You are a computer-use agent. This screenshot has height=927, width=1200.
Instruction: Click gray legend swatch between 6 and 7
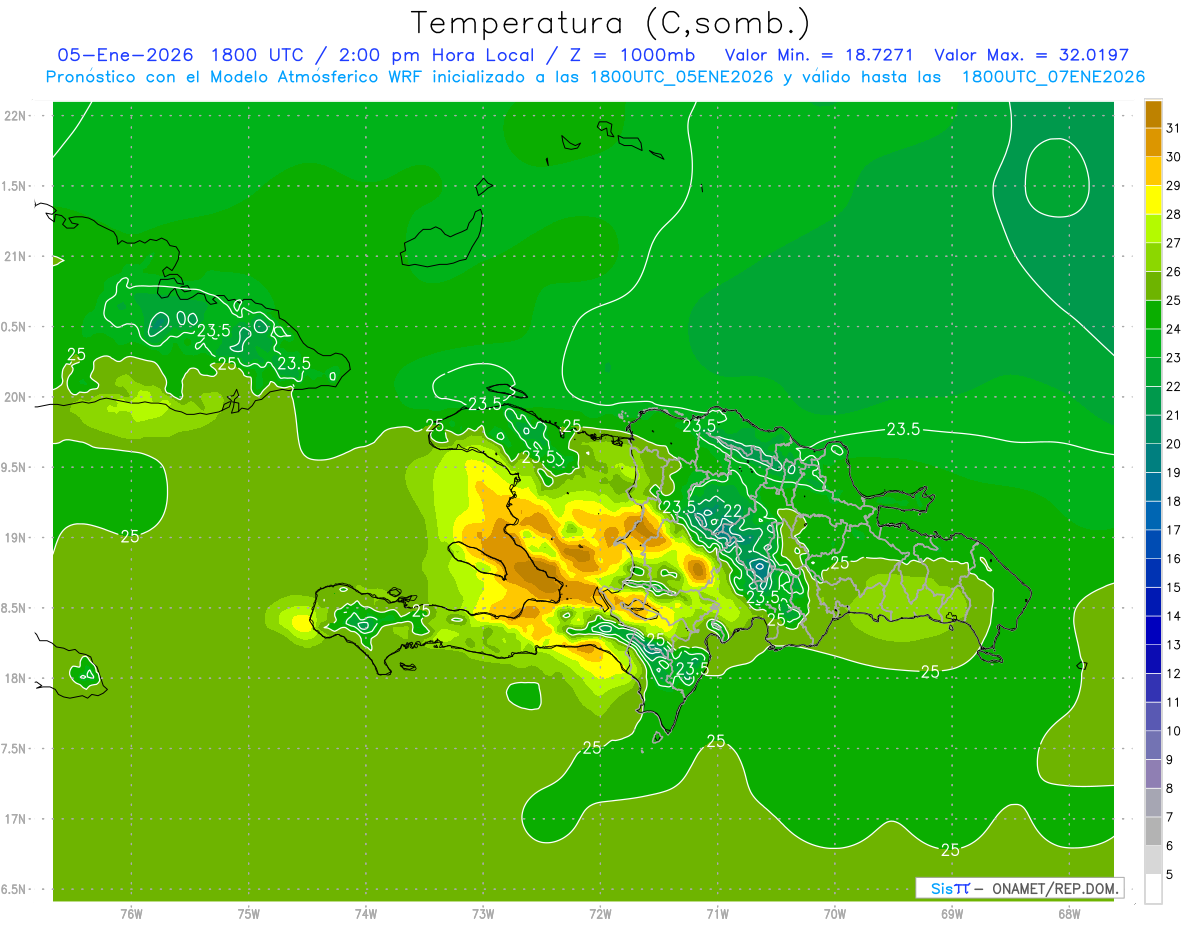click(1153, 832)
